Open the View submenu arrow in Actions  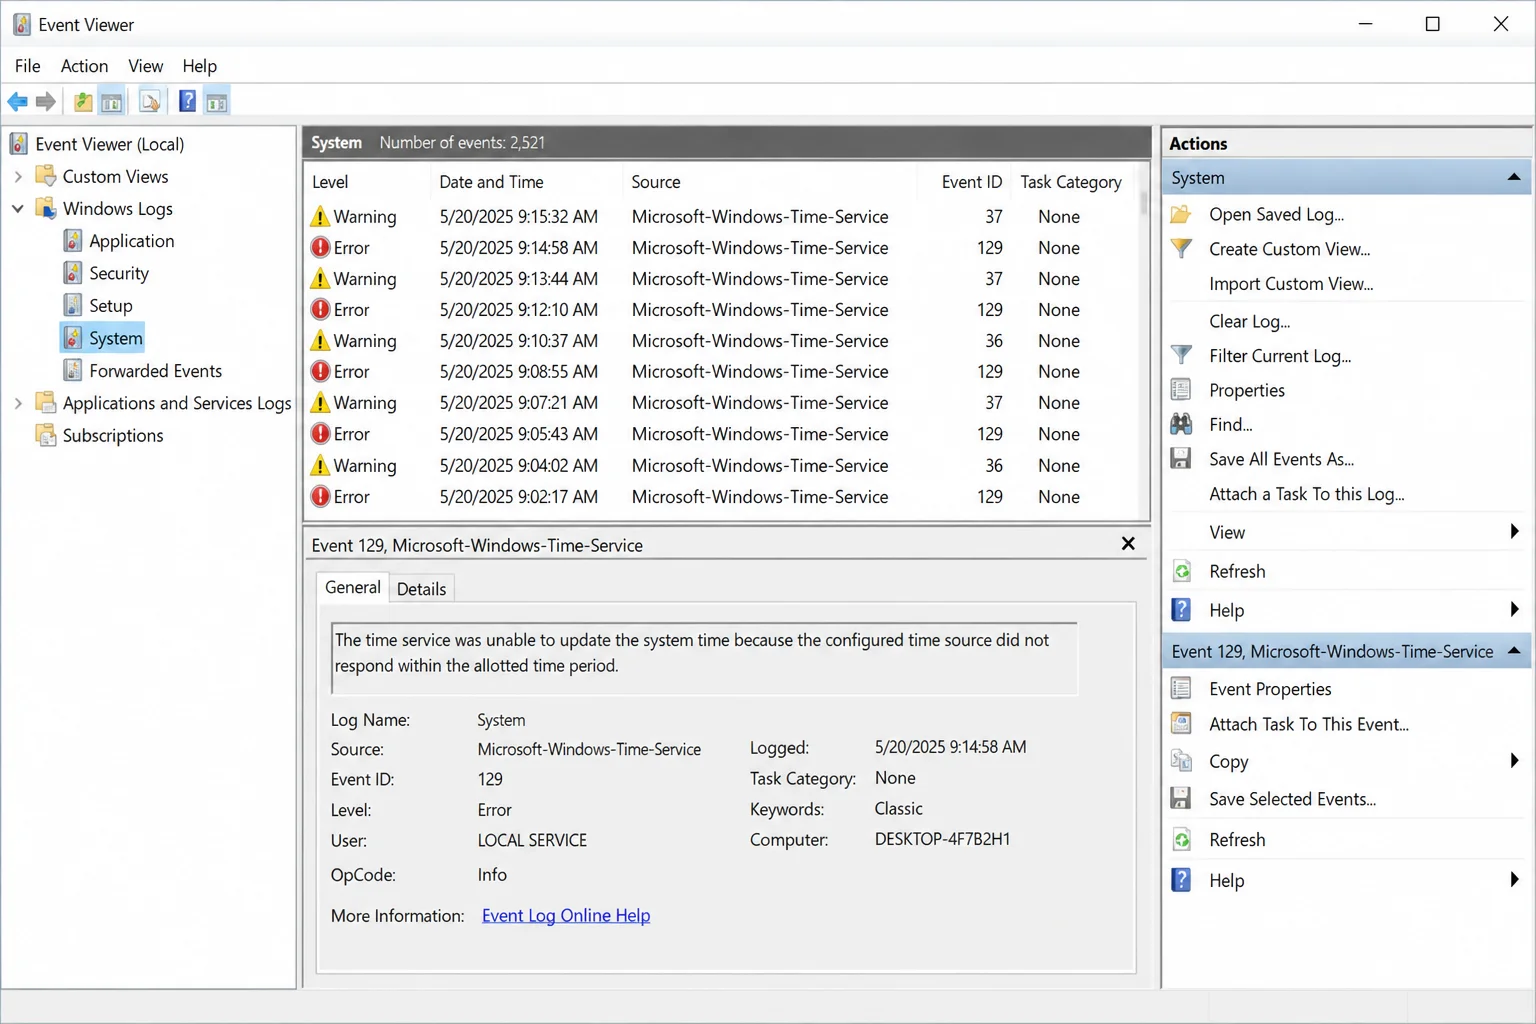[x=1515, y=532]
